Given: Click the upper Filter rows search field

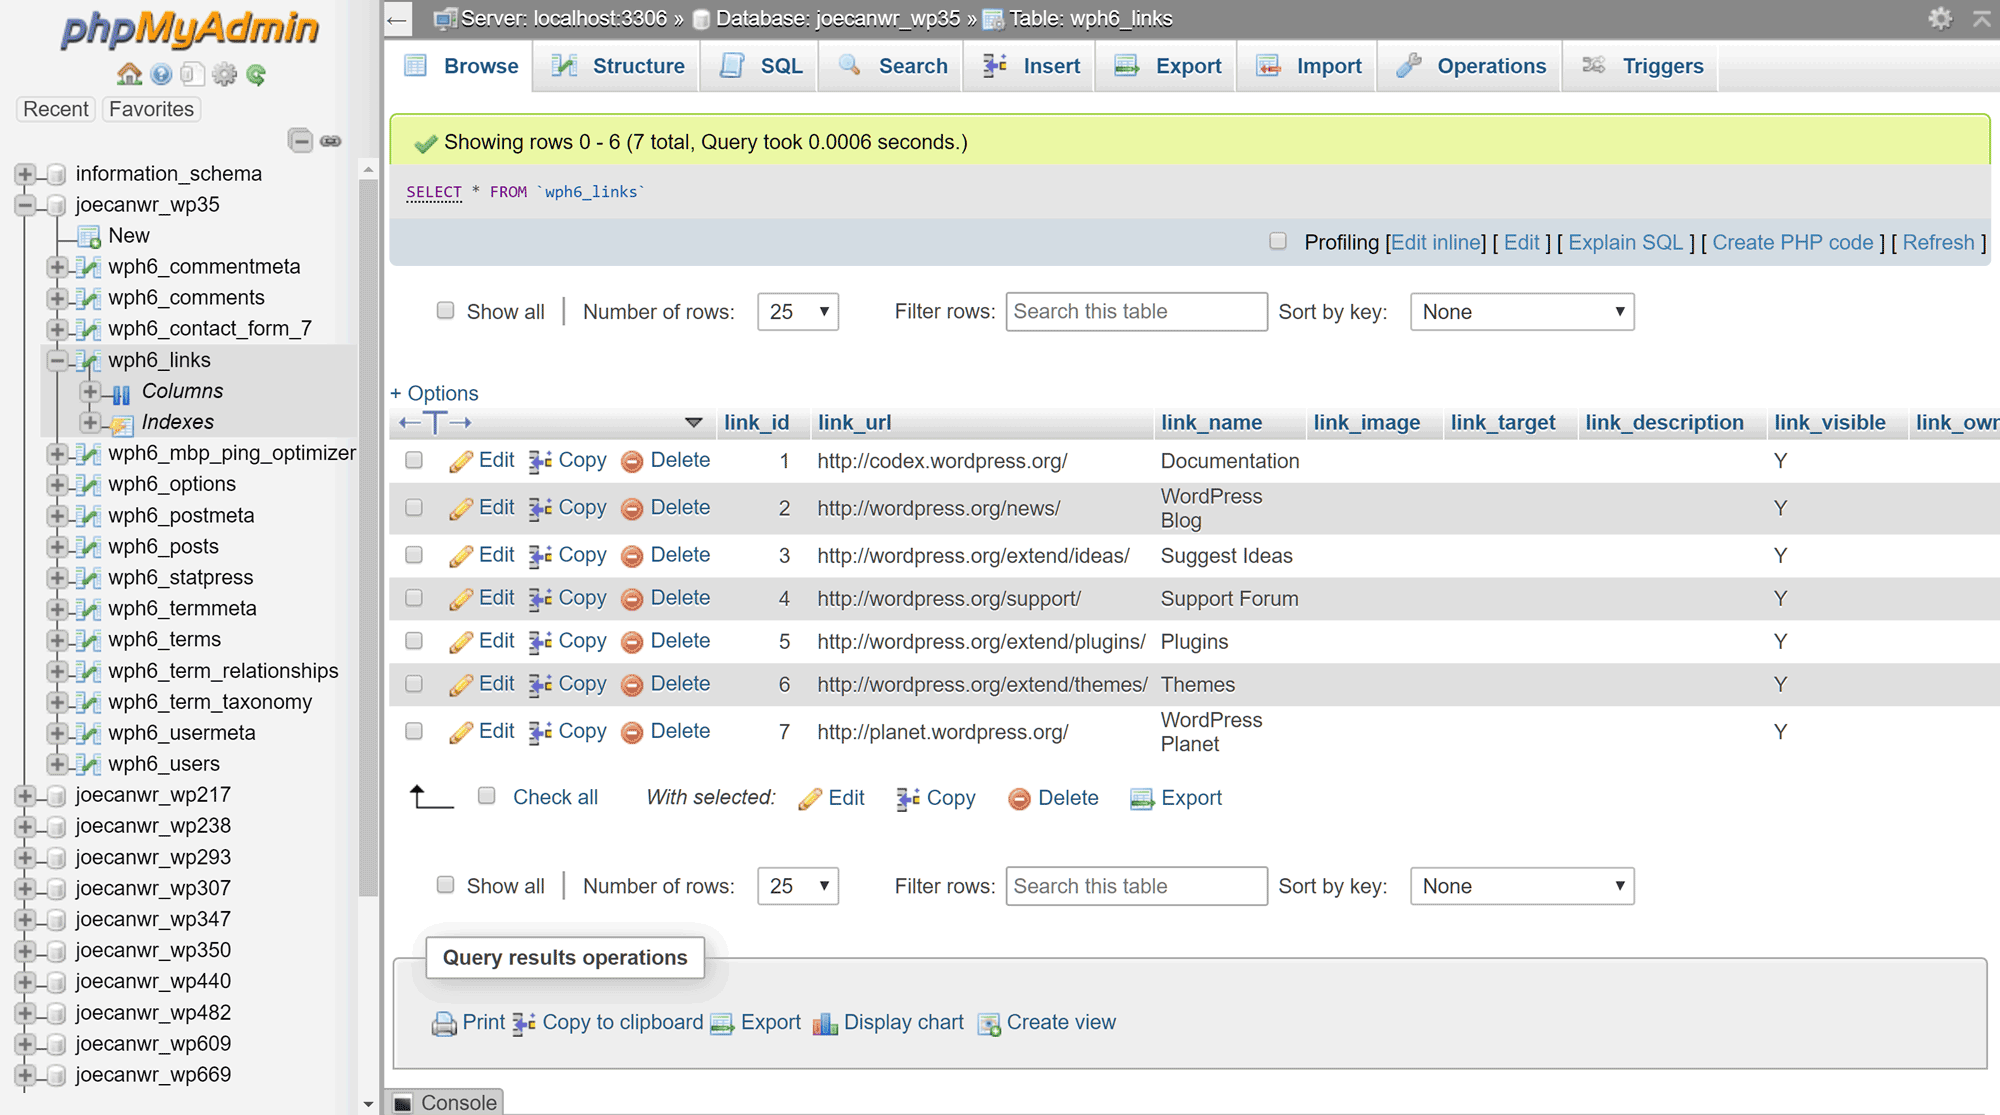Looking at the screenshot, I should point(1136,312).
